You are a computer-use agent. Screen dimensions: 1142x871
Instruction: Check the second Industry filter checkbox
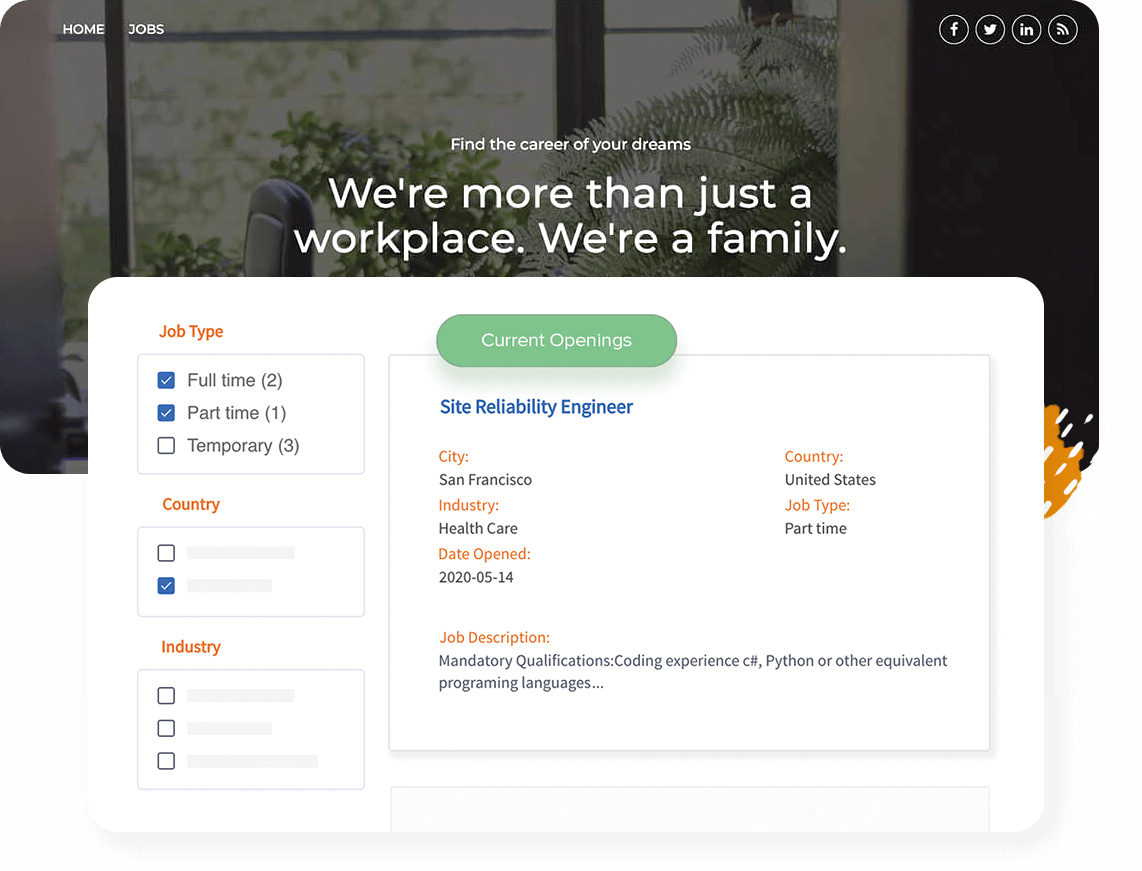166,728
